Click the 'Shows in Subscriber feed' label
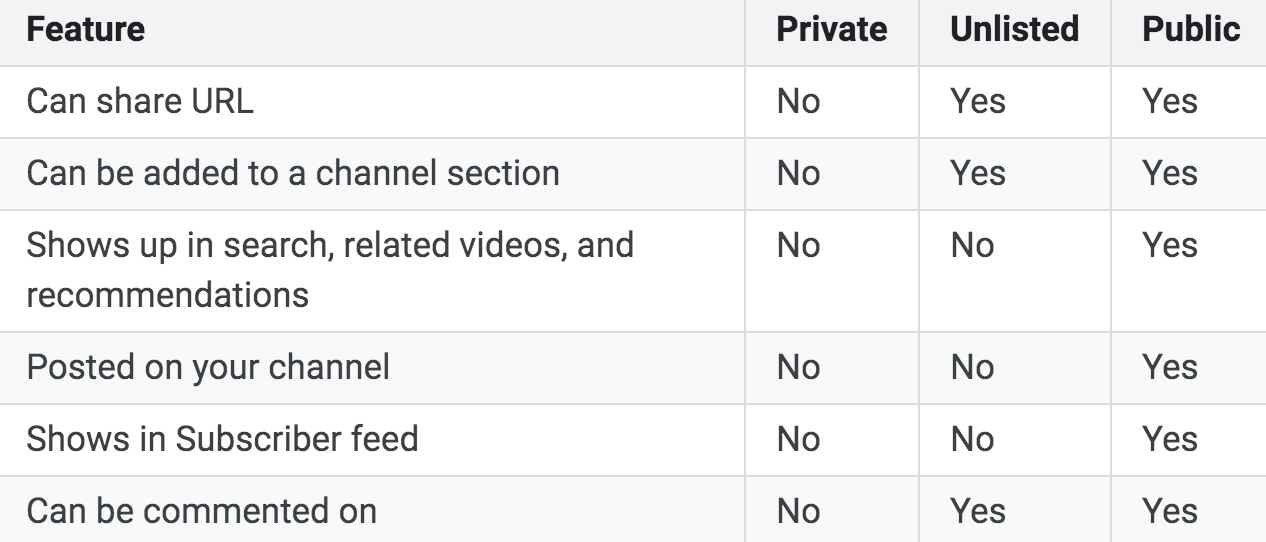This screenshot has width=1266, height=542. (222, 439)
